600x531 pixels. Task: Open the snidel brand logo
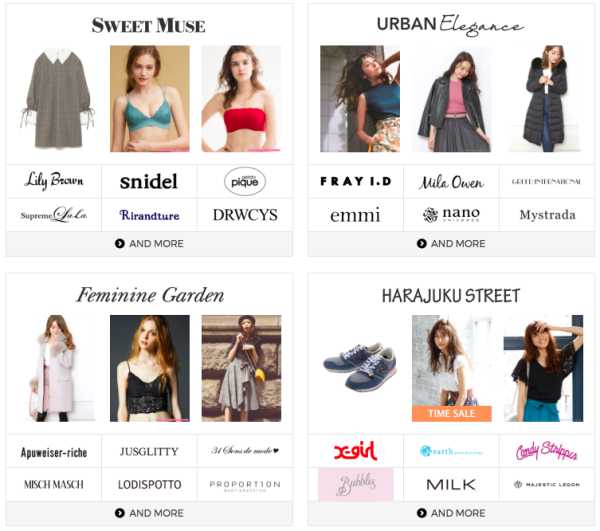pyautogui.click(x=149, y=181)
